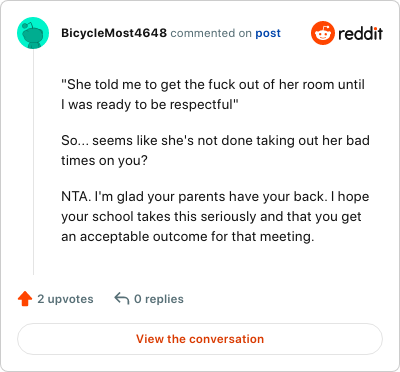The width and height of the screenshot is (400, 372).
Task: Click the "So... seems like" paragraph
Action: coord(215,150)
